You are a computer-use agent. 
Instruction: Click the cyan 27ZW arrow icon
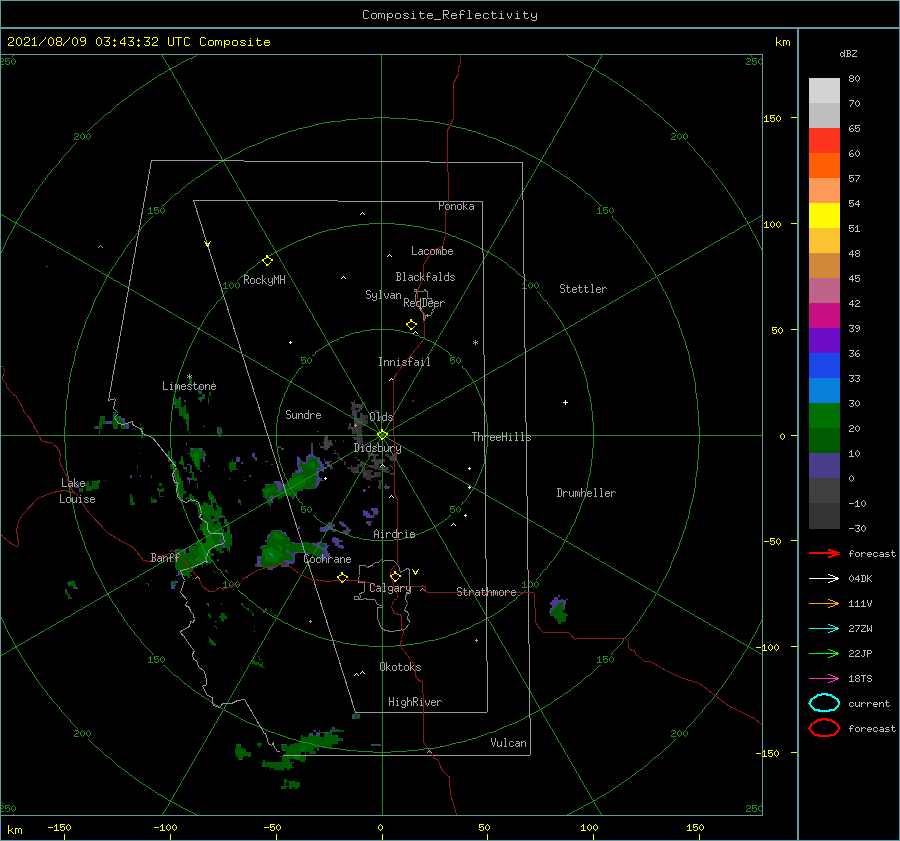(x=824, y=629)
